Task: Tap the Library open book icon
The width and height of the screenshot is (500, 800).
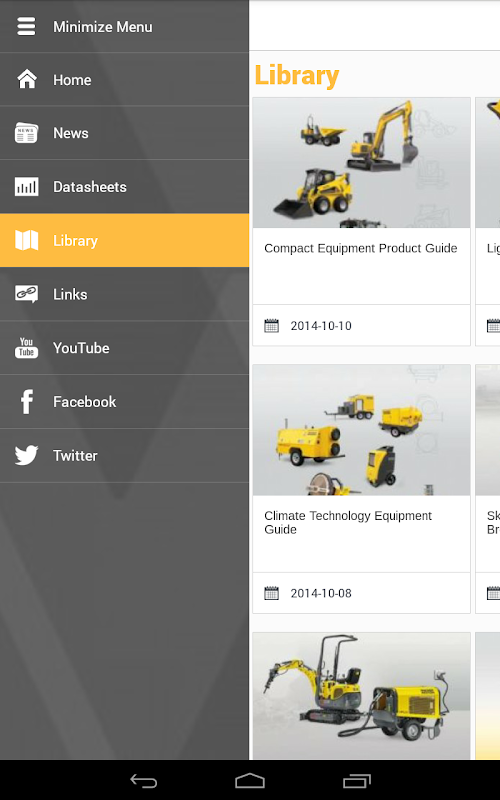Action: (x=27, y=240)
